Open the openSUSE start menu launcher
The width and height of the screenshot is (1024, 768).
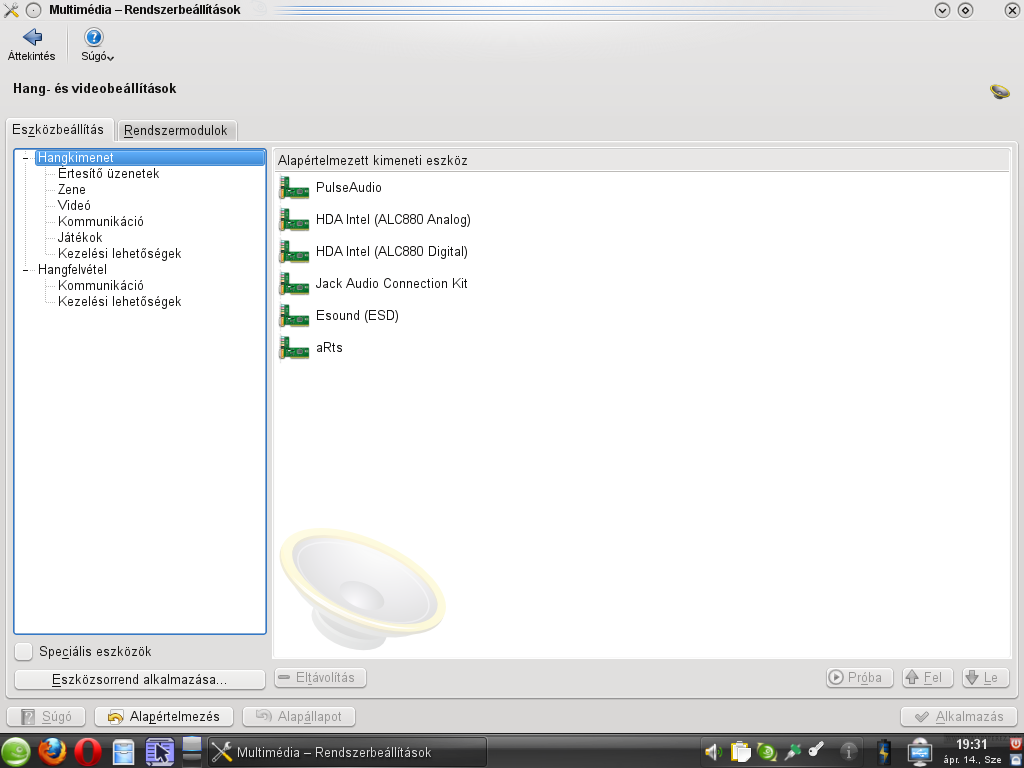coord(16,752)
